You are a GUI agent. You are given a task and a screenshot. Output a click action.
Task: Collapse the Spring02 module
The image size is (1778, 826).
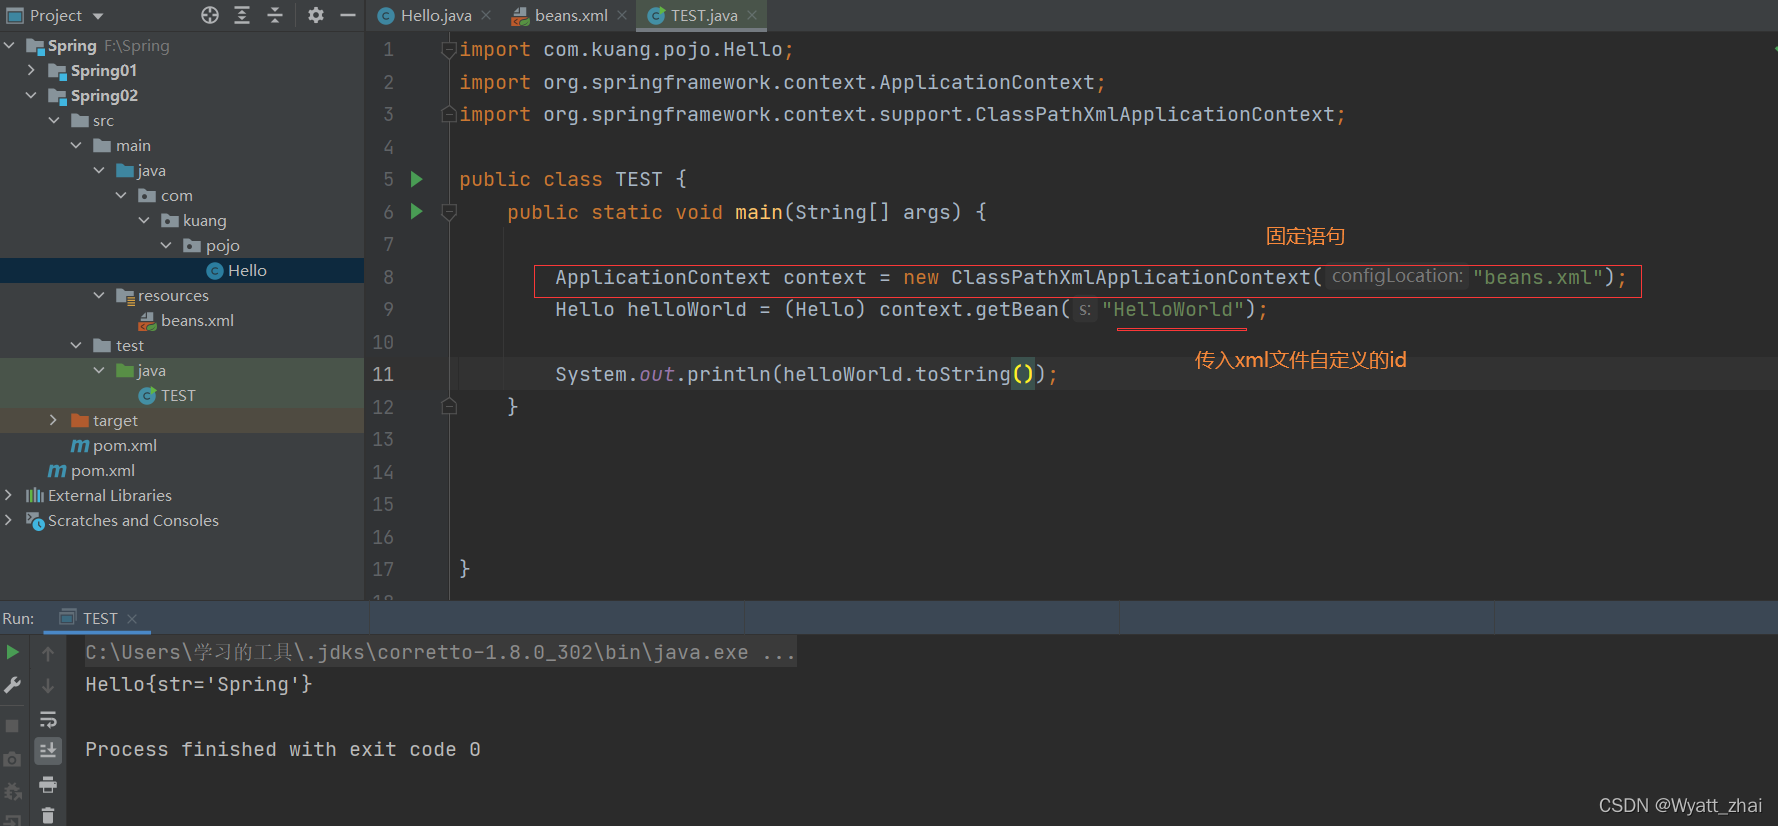click(31, 95)
